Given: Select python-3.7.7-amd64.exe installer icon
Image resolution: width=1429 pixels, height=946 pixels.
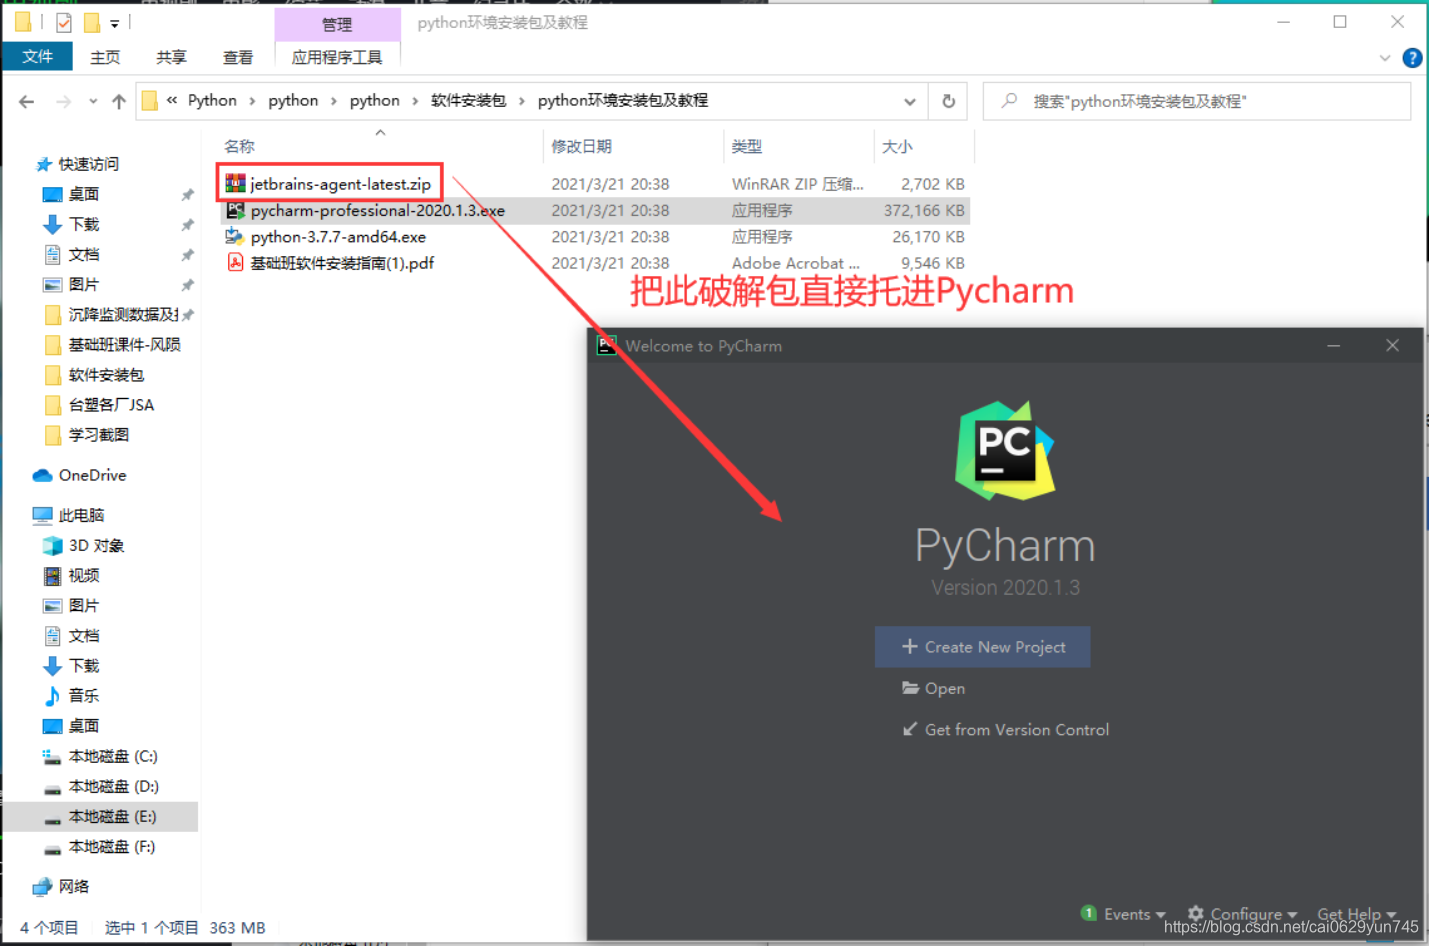Looking at the screenshot, I should point(235,237).
